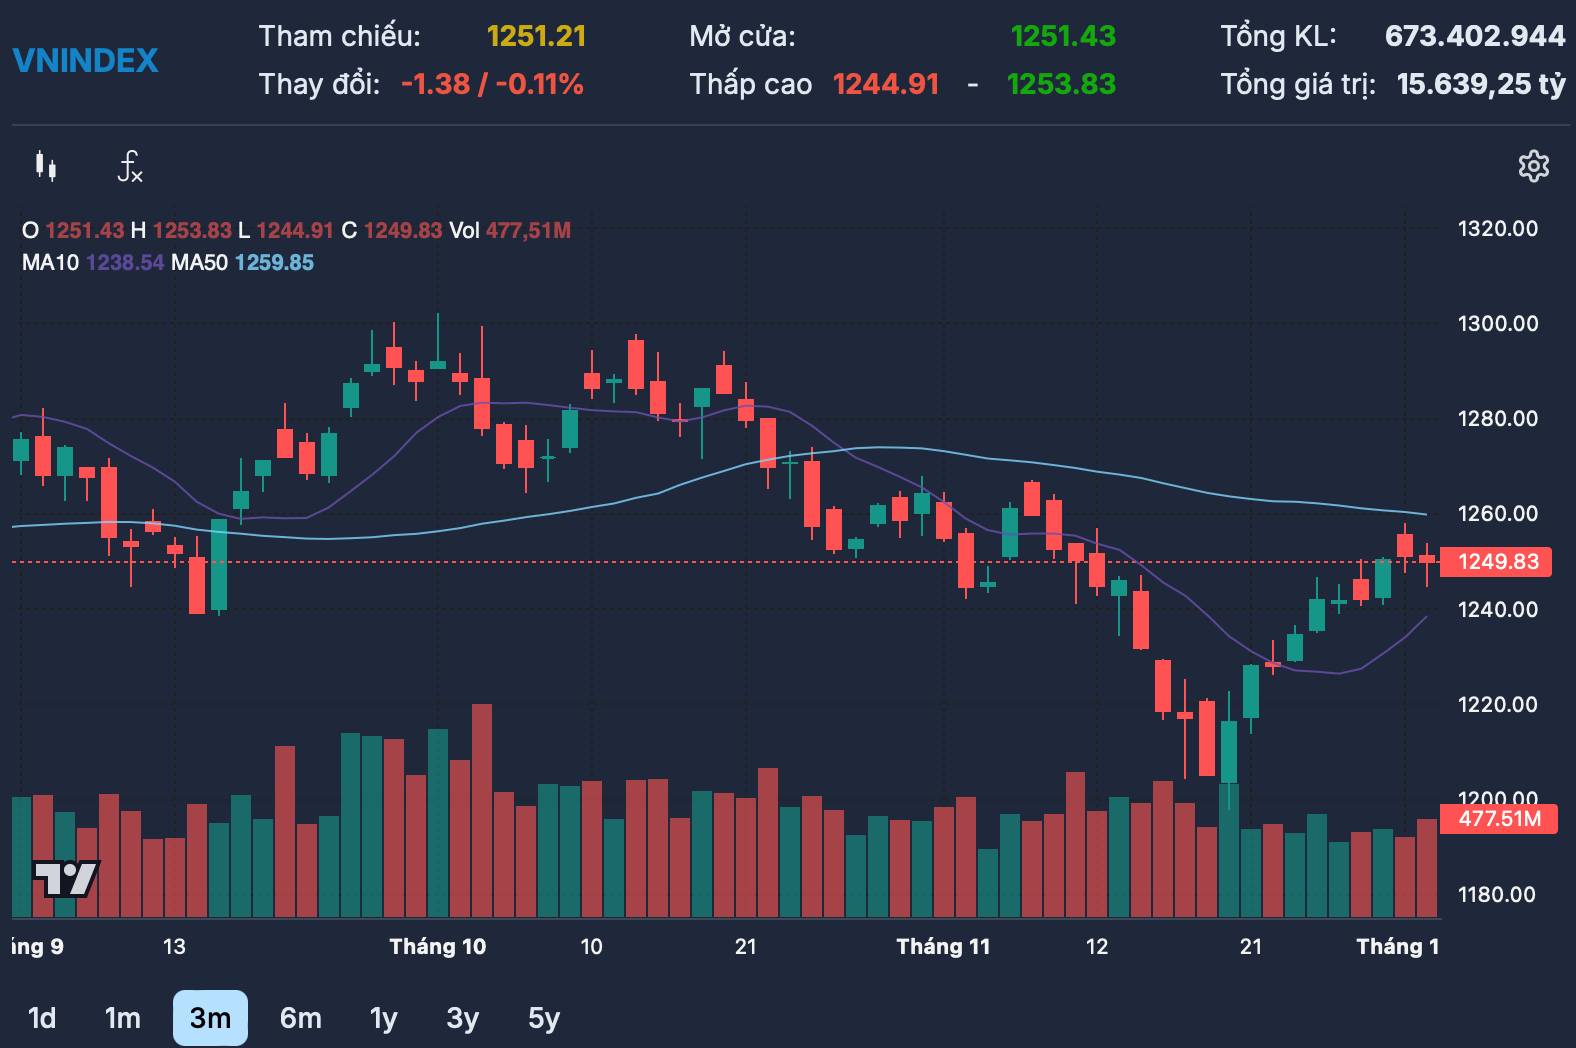Click the Tổng KL value 673.402.944
1576x1048 pixels.
[x=1475, y=36]
